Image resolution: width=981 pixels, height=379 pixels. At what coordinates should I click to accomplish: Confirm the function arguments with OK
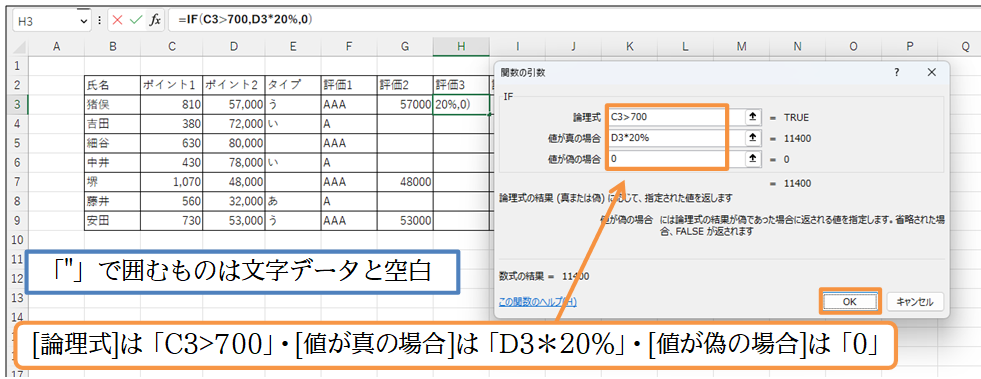pos(850,301)
